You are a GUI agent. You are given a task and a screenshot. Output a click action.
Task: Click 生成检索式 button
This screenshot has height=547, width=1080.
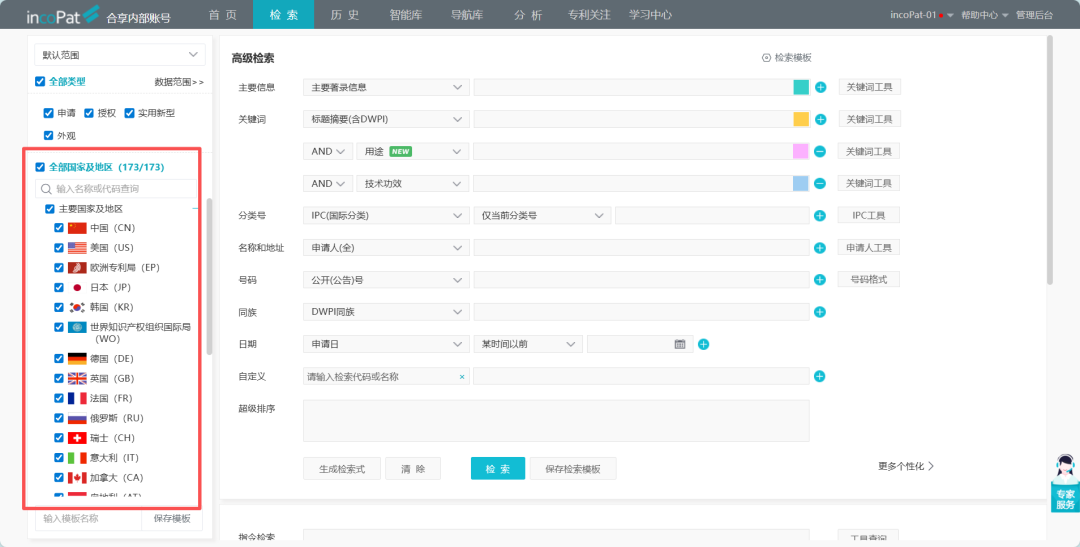(x=342, y=468)
